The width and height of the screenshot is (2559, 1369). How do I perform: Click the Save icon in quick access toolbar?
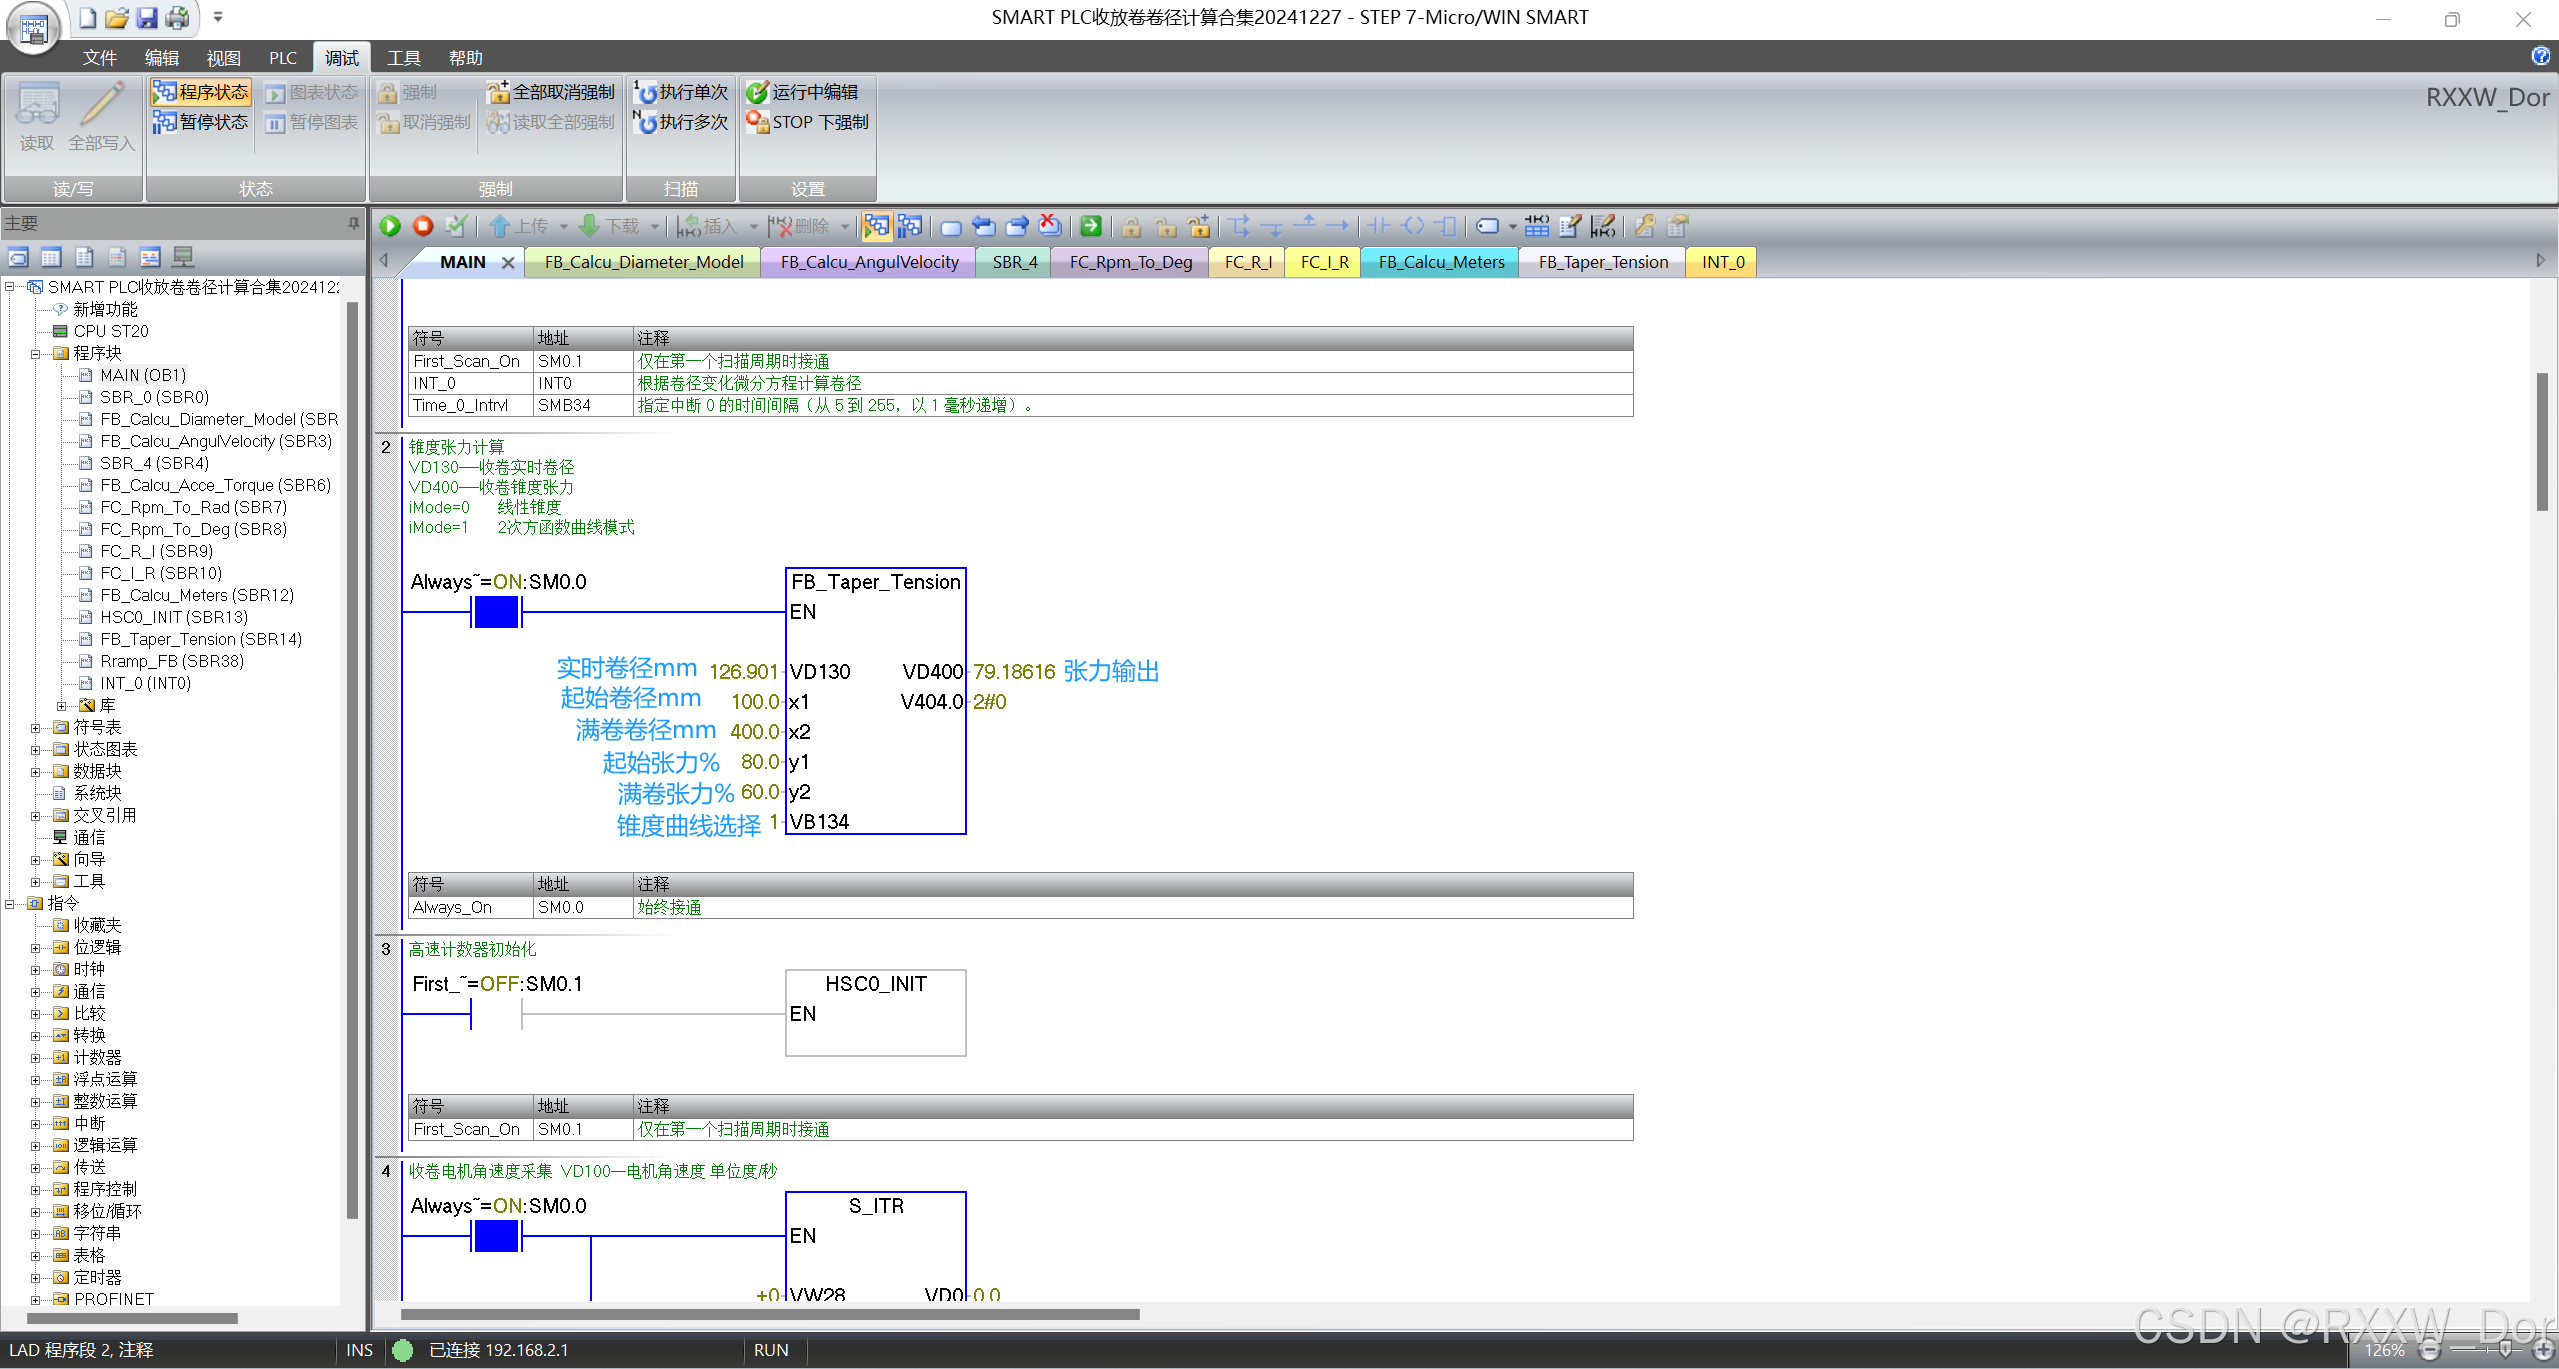147,17
